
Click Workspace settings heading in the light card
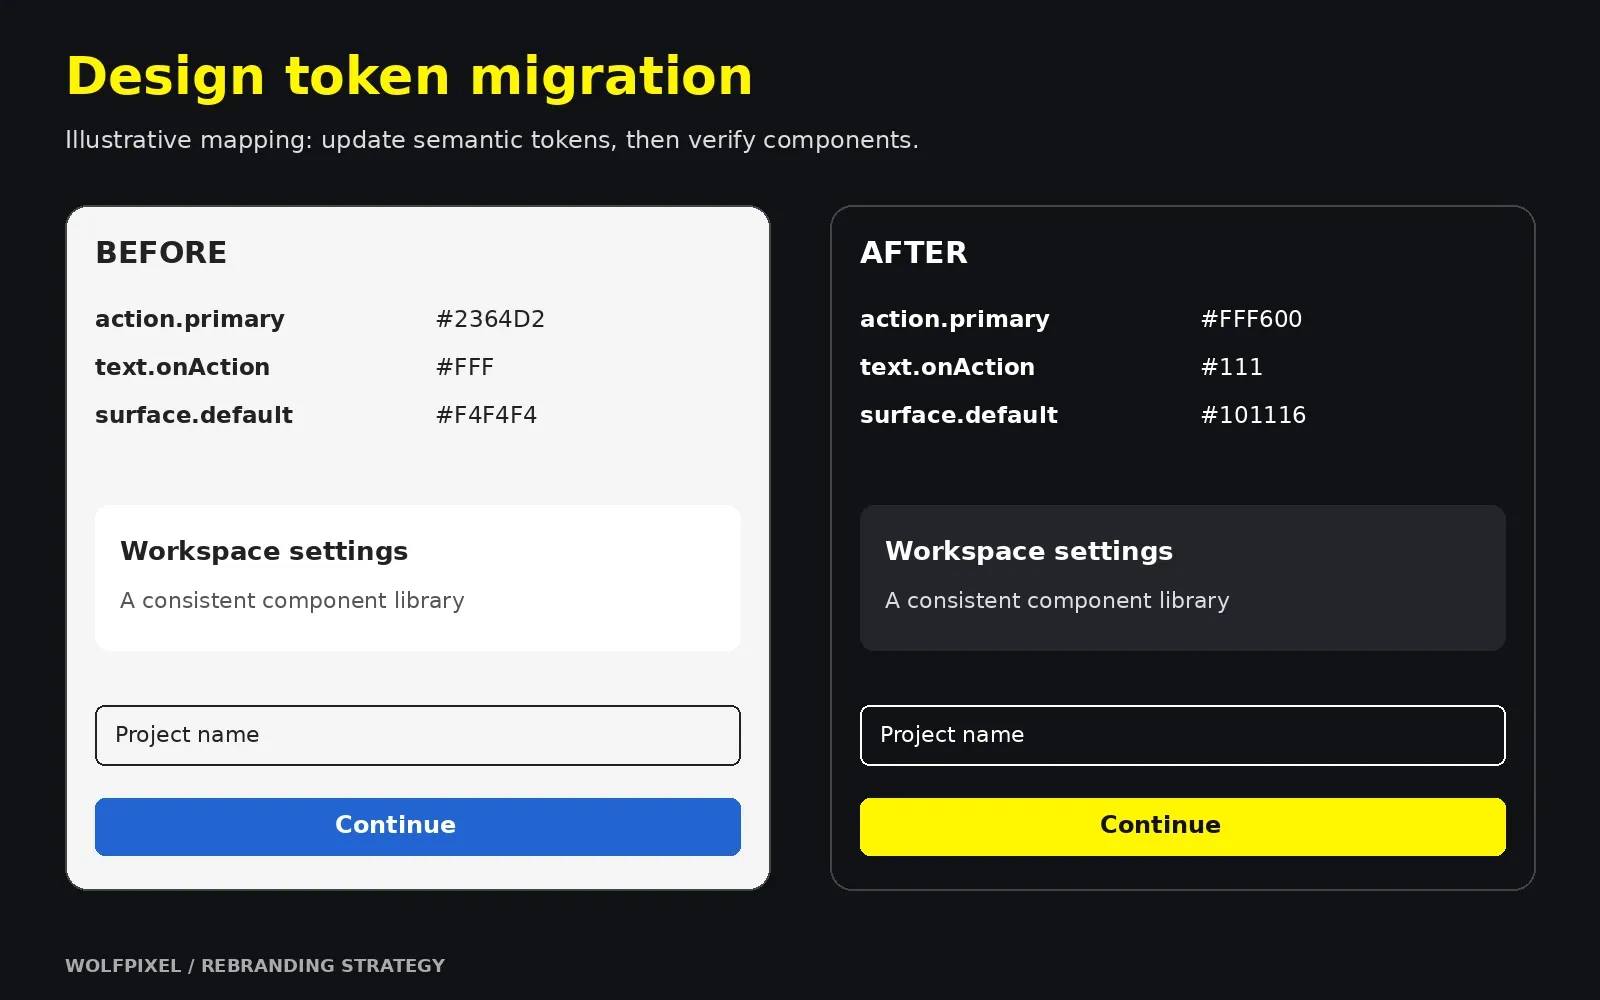[x=264, y=552]
